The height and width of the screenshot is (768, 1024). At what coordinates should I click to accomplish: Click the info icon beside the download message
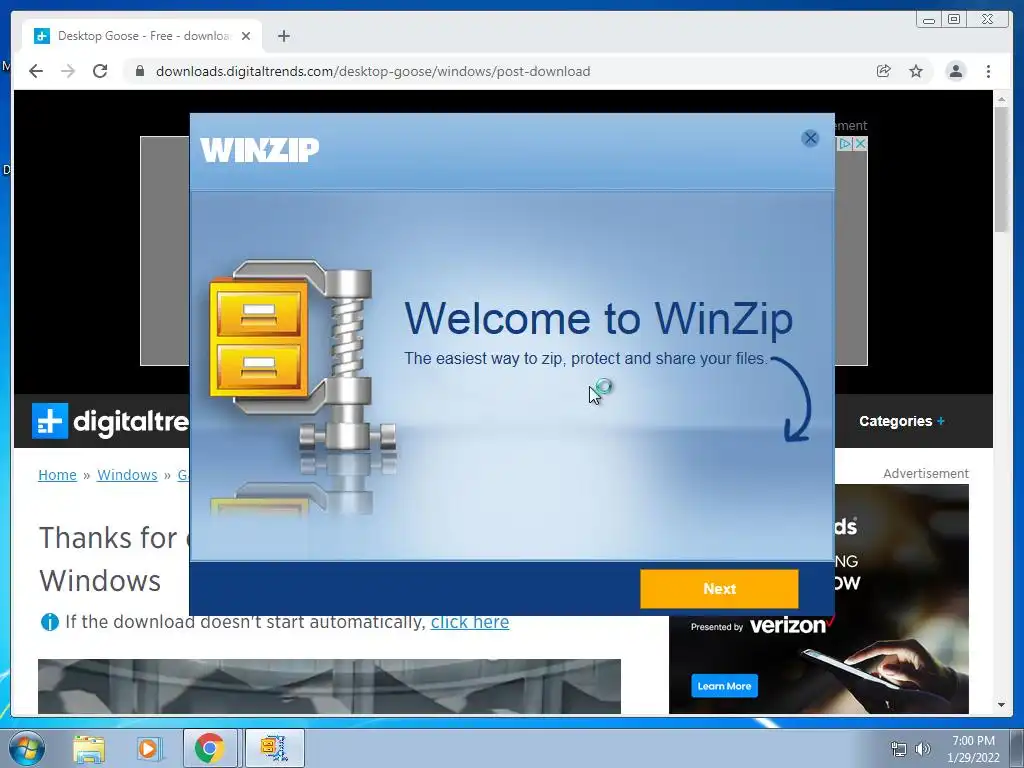click(50, 622)
